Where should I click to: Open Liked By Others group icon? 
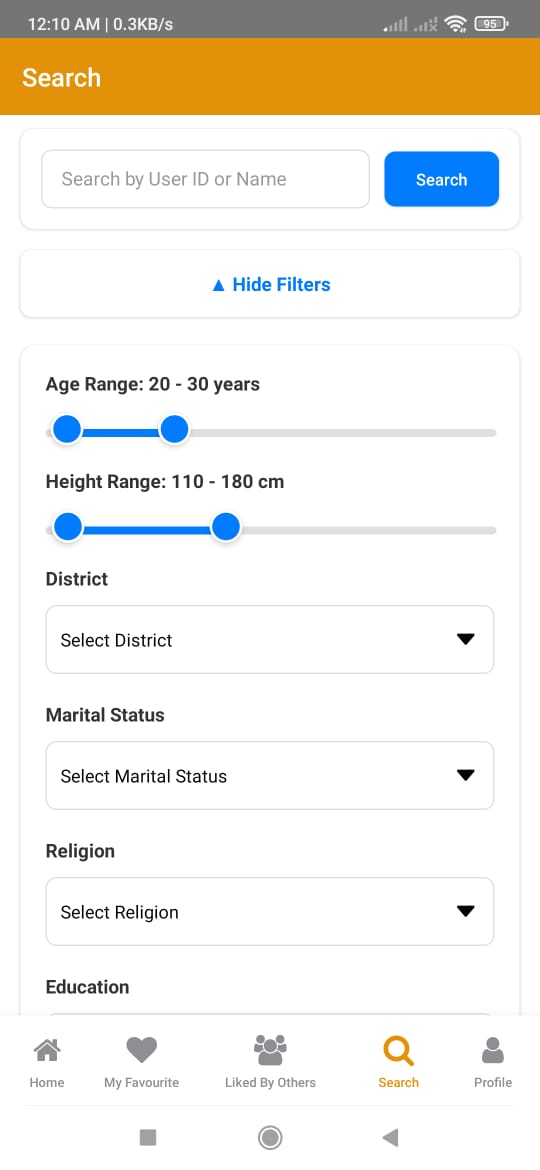(x=270, y=1050)
